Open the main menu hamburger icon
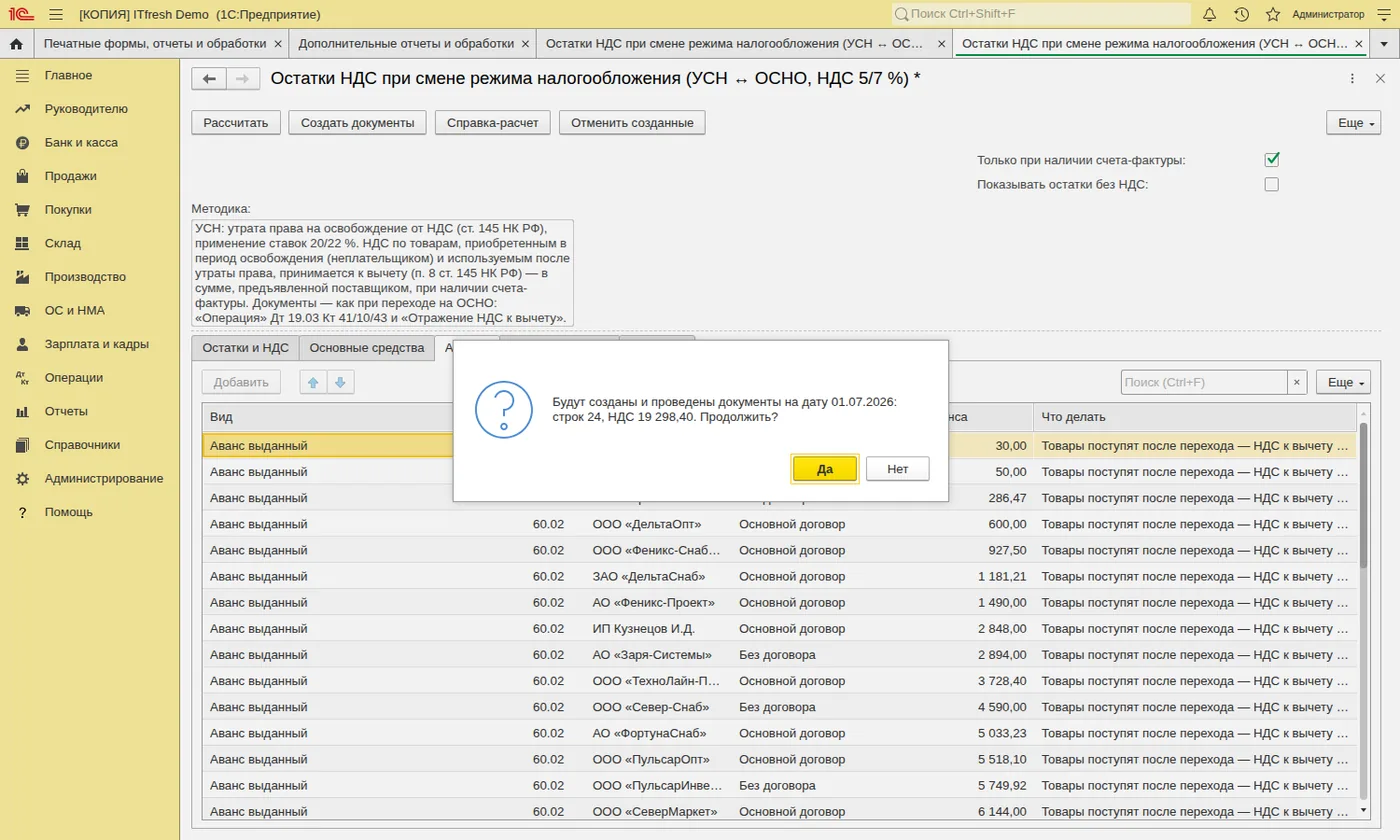The image size is (1400, 840). coord(55,14)
